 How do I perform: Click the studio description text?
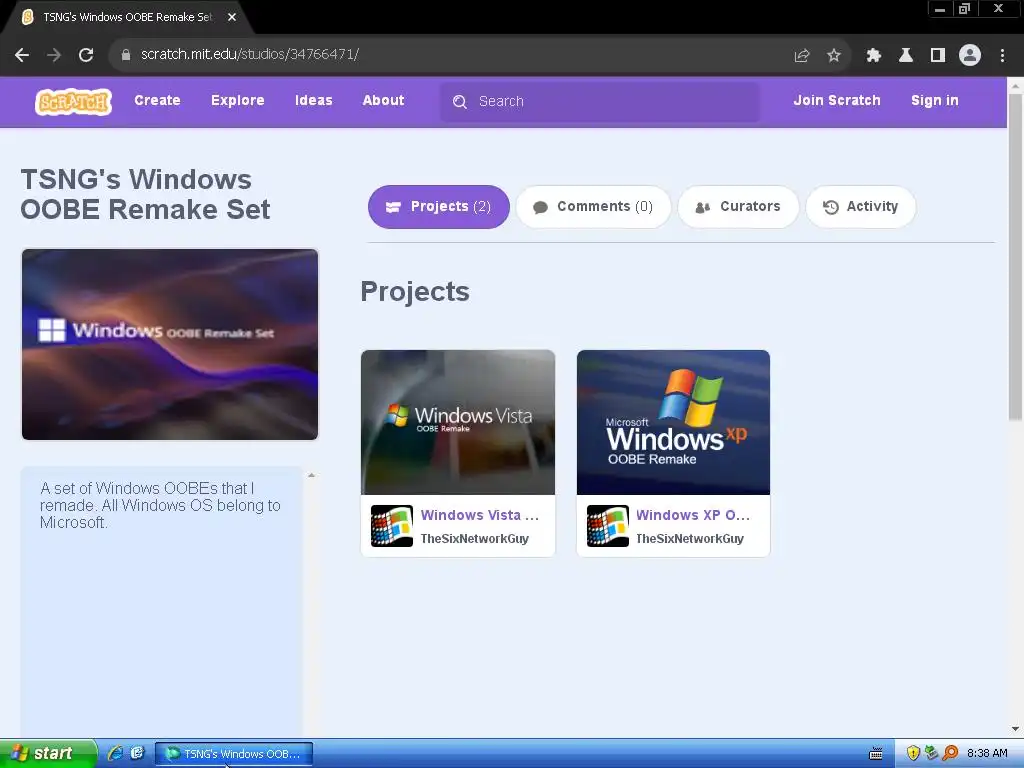160,505
